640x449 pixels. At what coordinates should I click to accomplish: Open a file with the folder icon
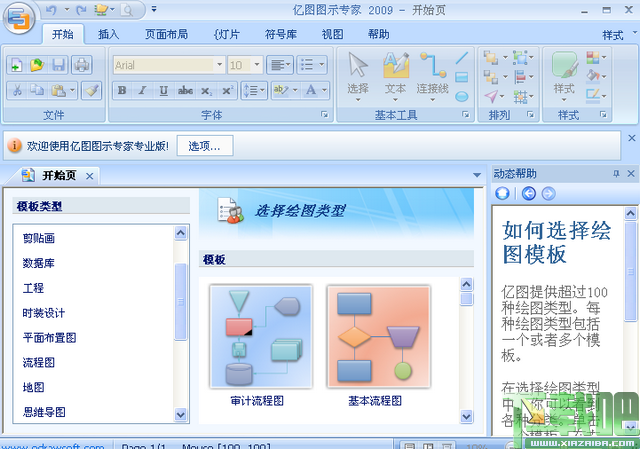(x=37, y=65)
